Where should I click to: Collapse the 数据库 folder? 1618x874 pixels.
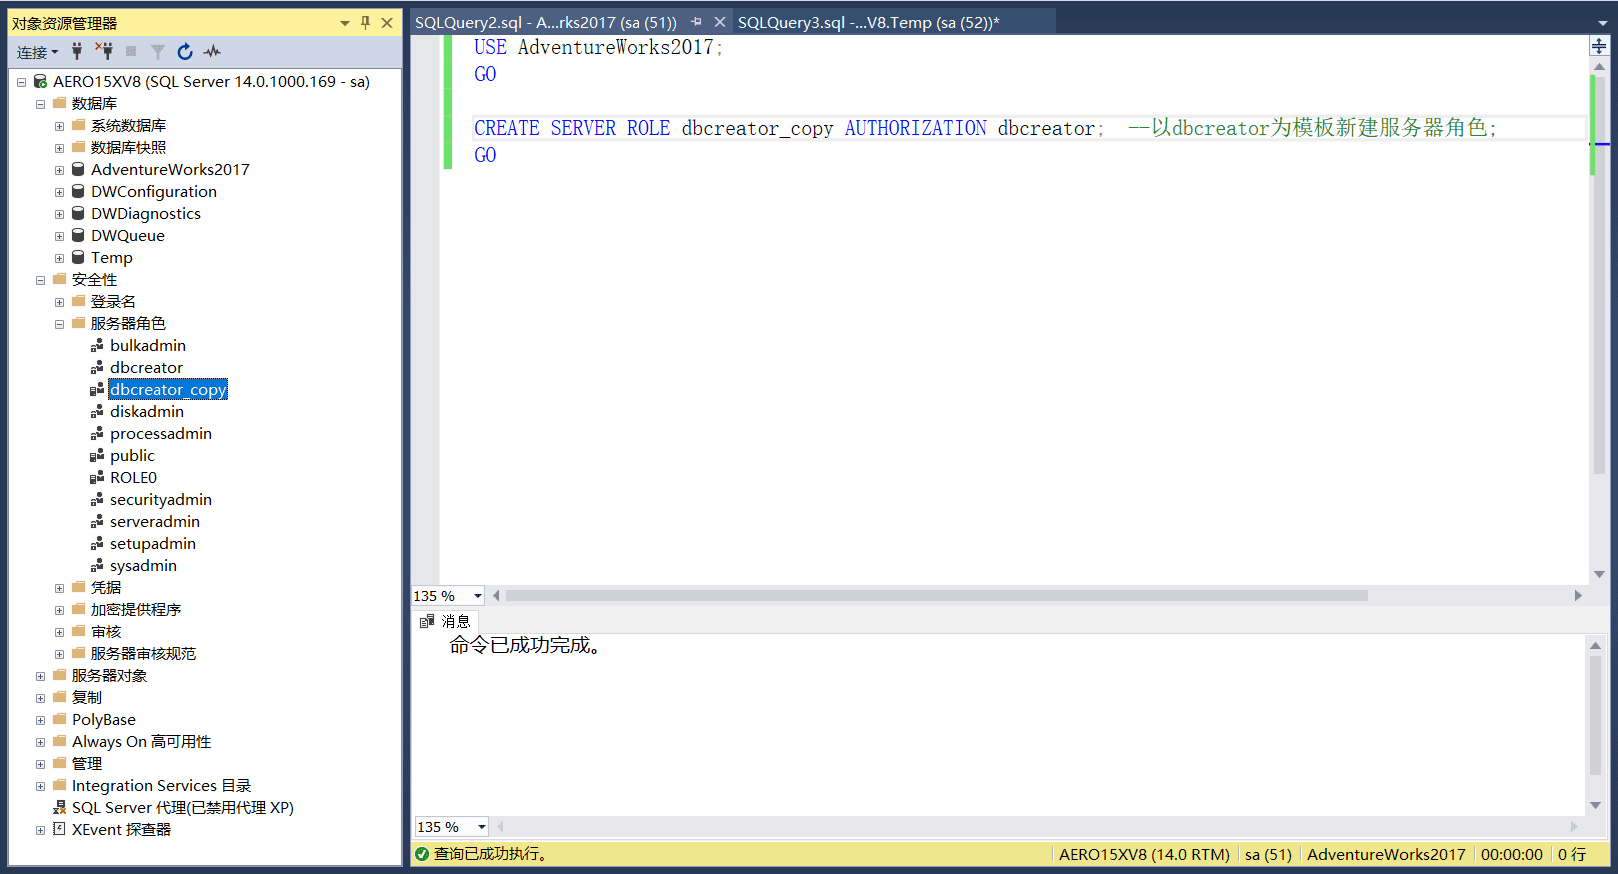pos(40,104)
